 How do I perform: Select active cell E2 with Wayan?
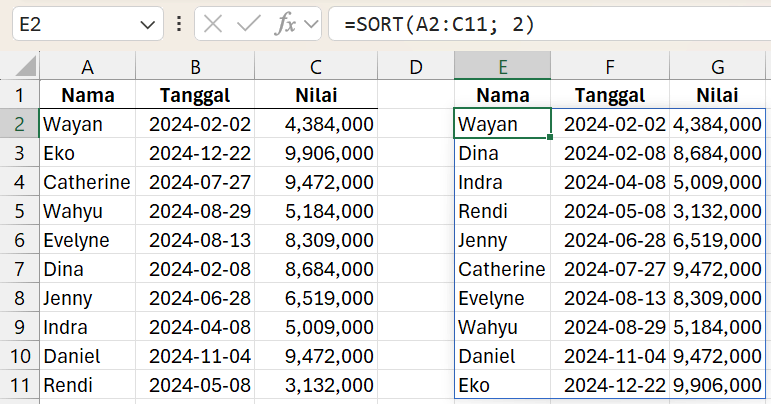coord(503,124)
